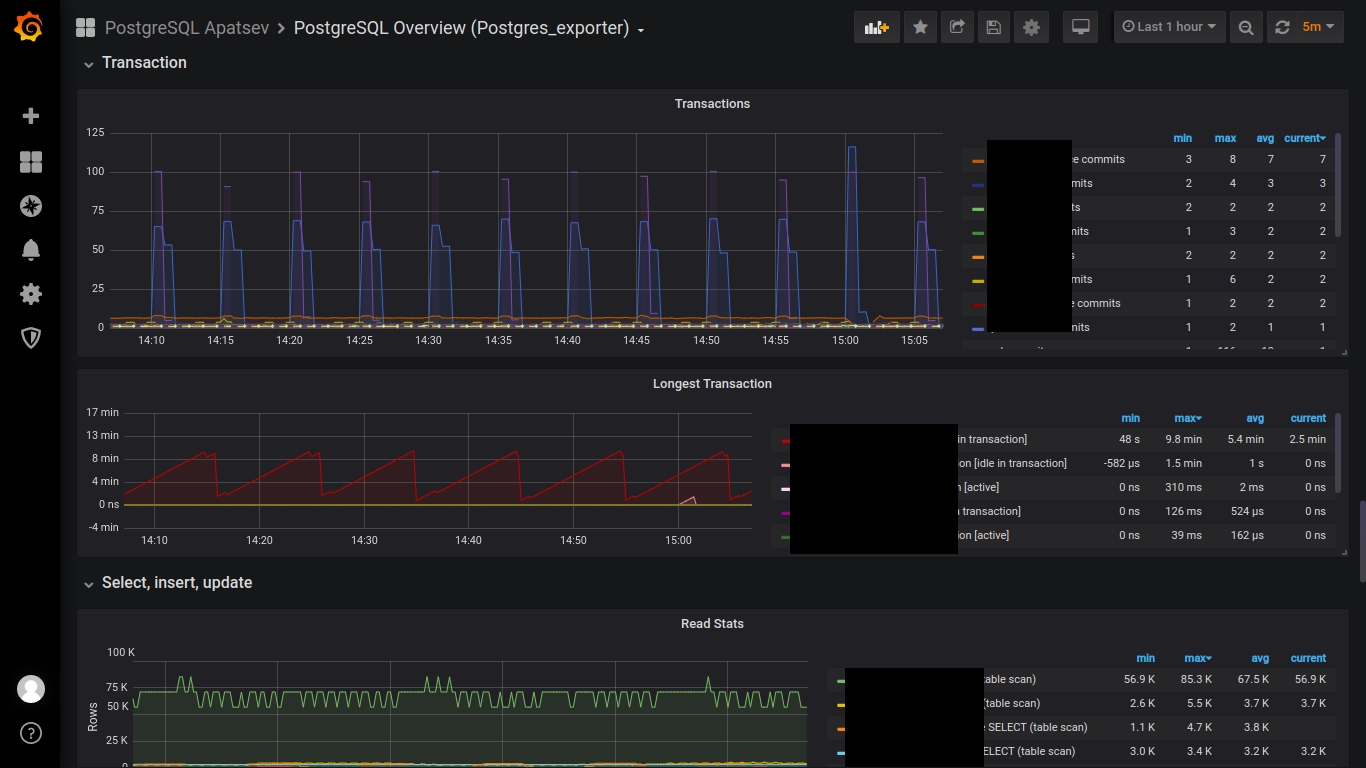Open the 5m refresh interval dropdown
This screenshot has height=768, width=1366.
pyautogui.click(x=1318, y=27)
